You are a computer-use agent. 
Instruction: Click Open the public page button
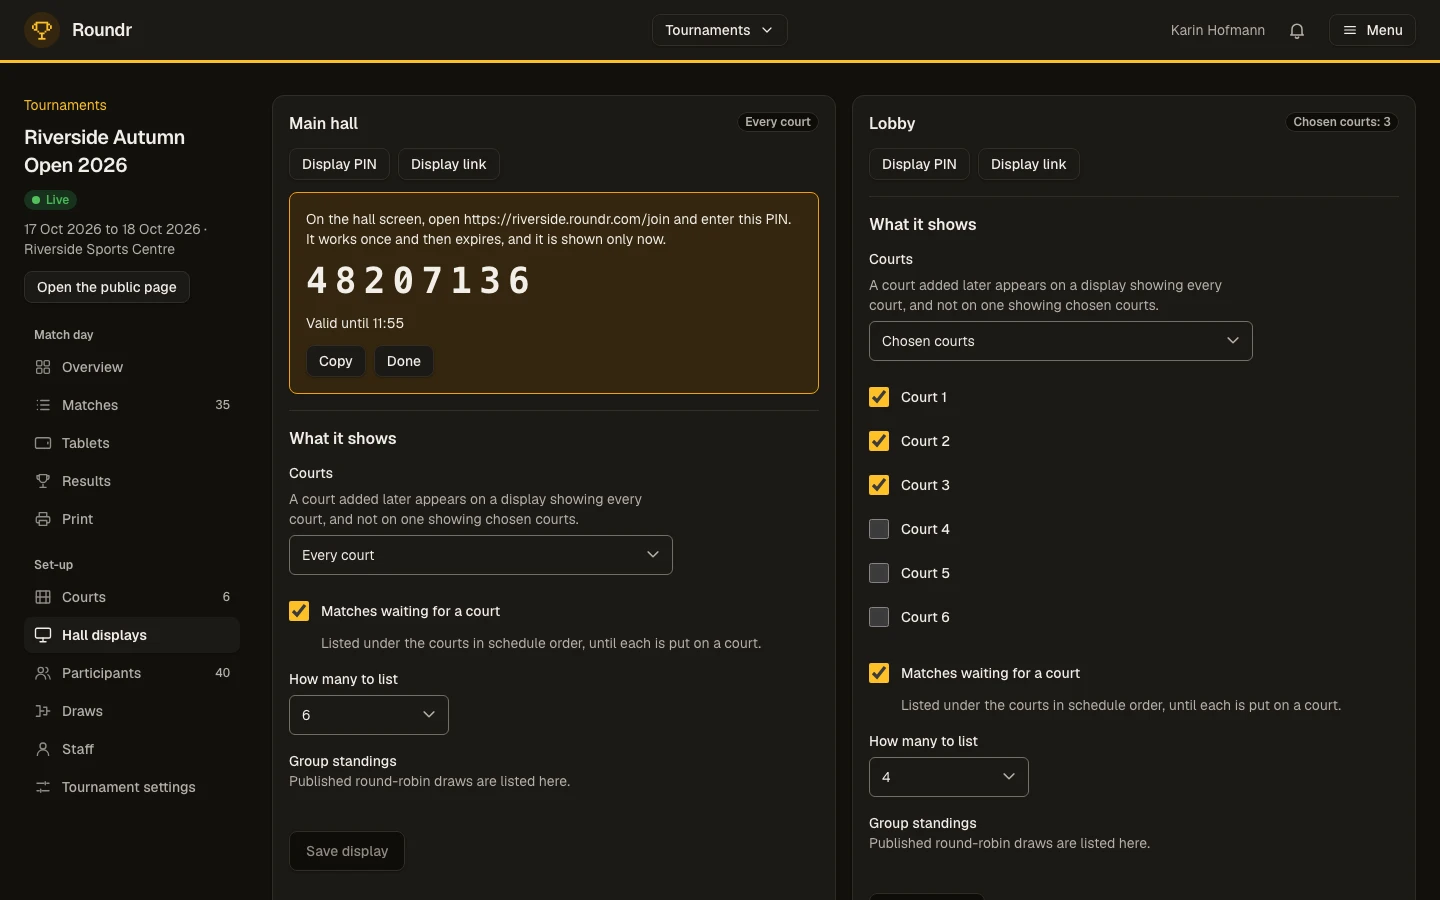107,287
